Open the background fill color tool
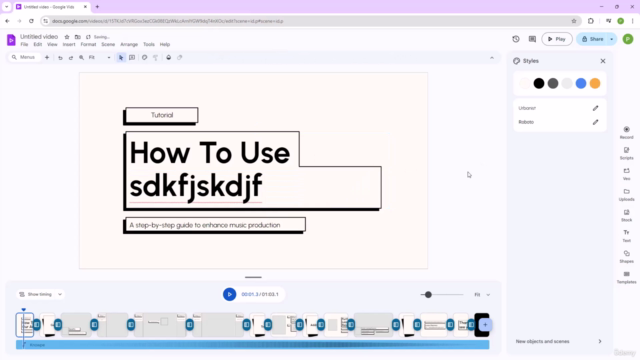The image size is (640, 360). [169, 58]
